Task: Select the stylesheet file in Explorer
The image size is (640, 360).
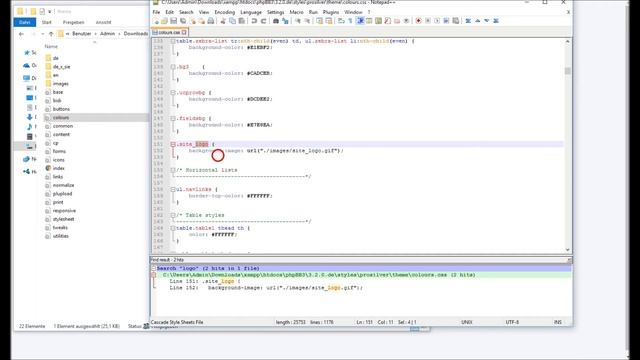Action: click(x=63, y=219)
